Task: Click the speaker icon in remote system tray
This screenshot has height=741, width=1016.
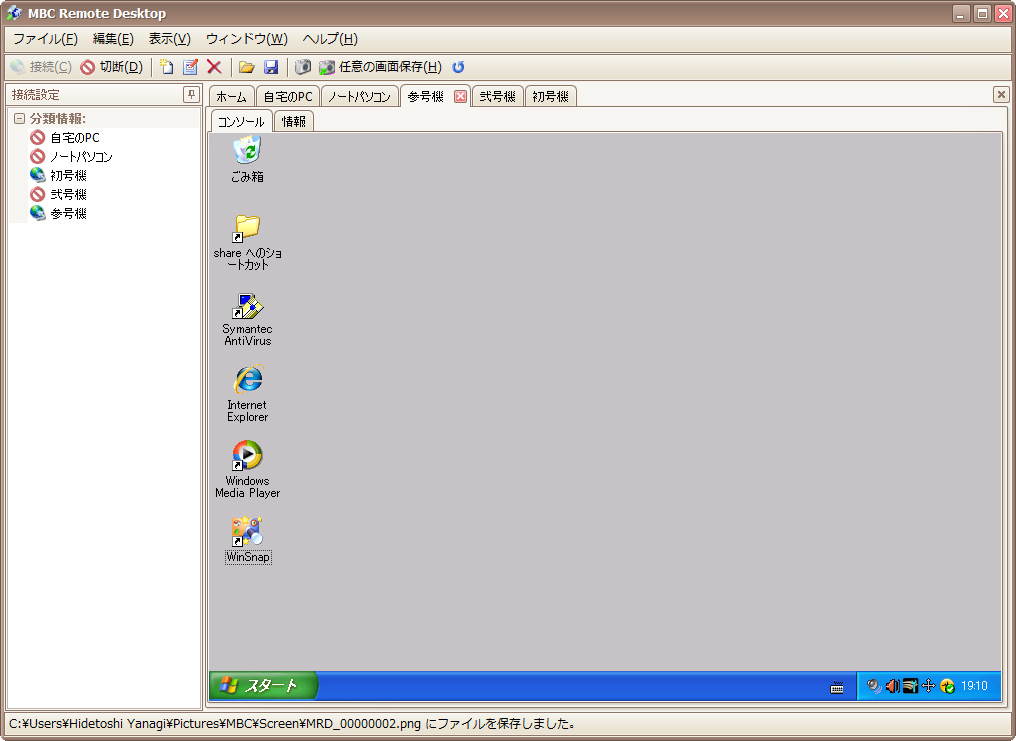Action: click(x=892, y=685)
